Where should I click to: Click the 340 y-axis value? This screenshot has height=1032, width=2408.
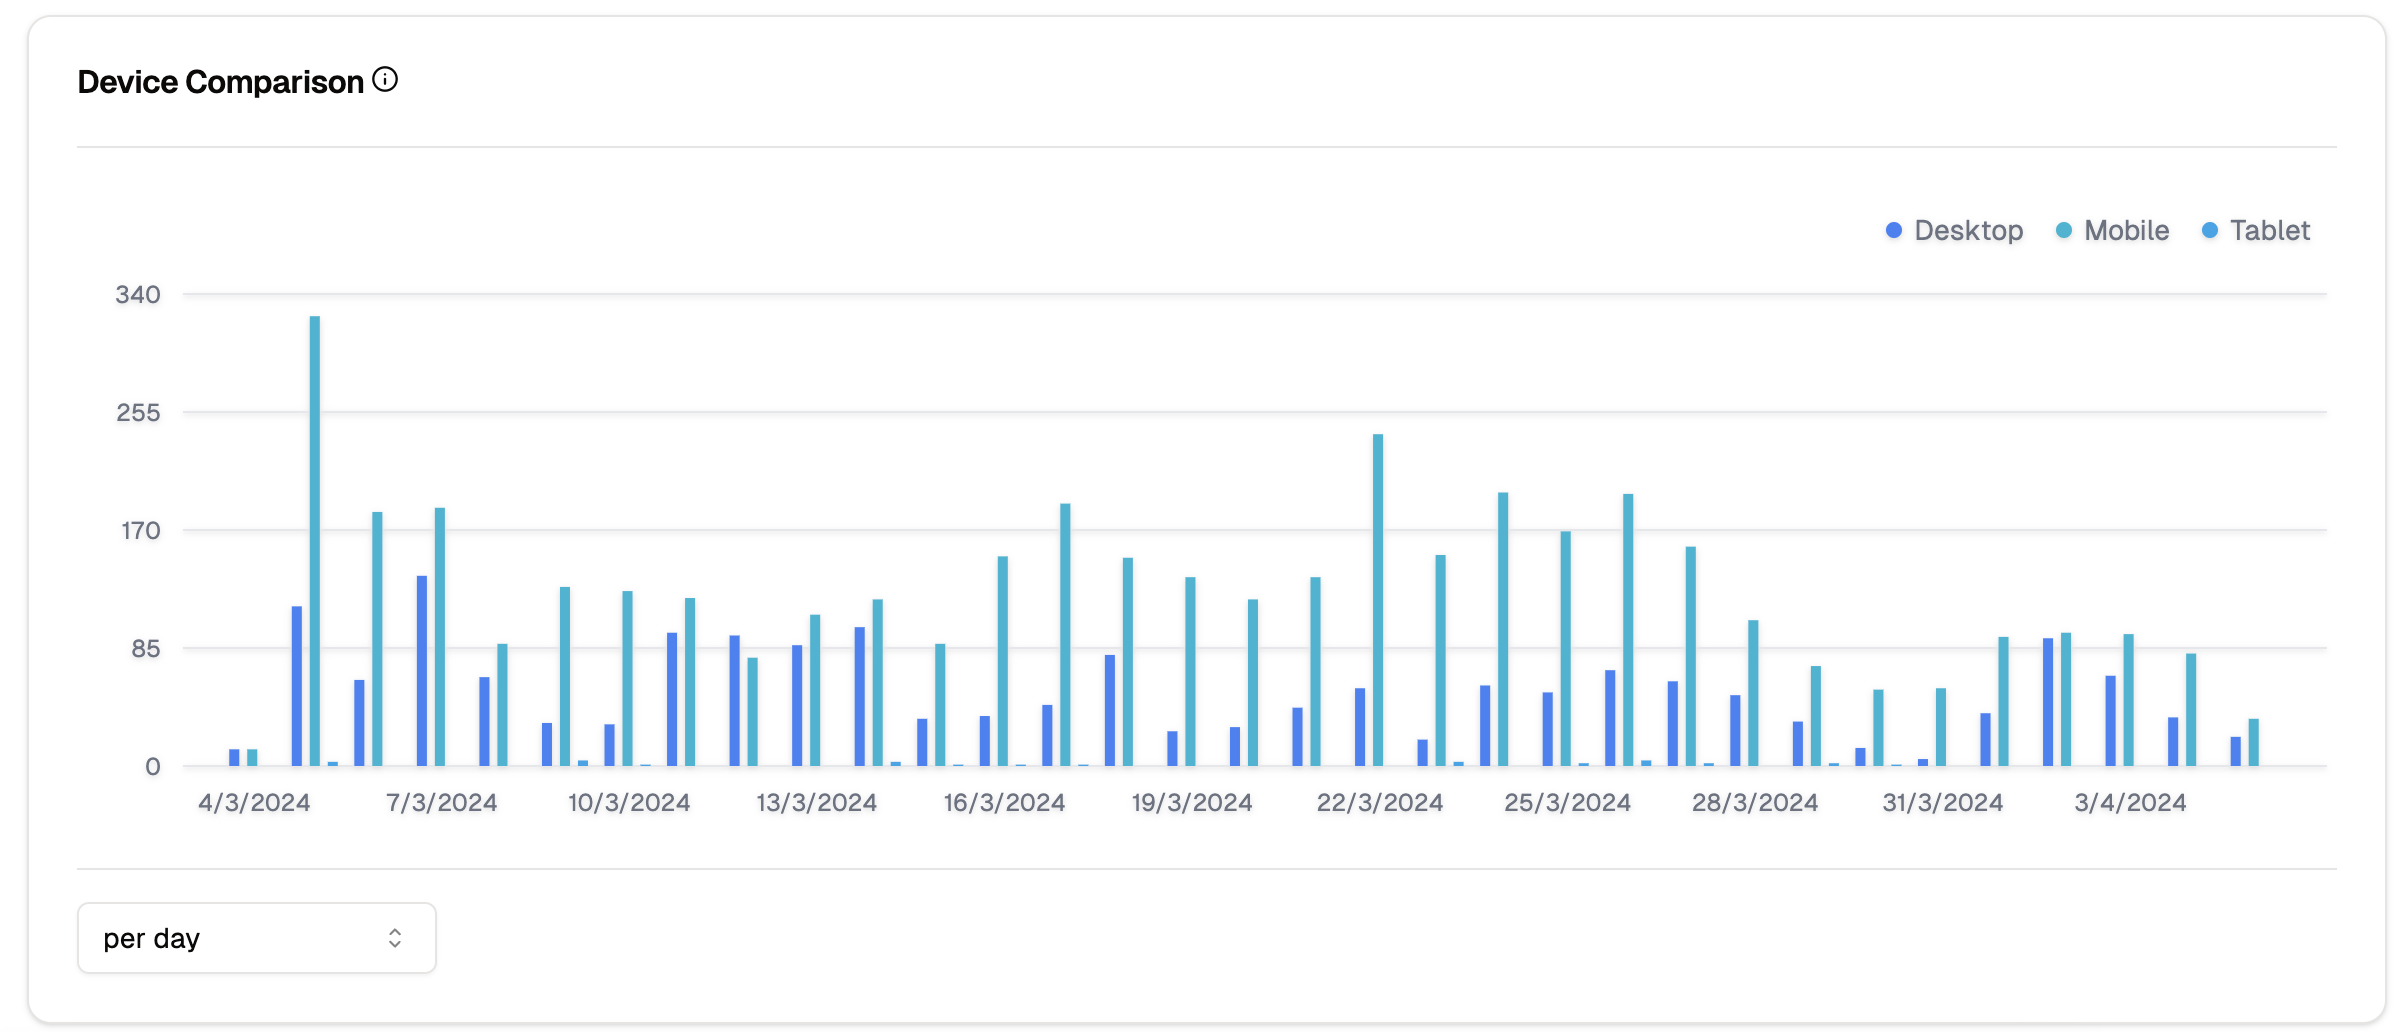click(138, 295)
